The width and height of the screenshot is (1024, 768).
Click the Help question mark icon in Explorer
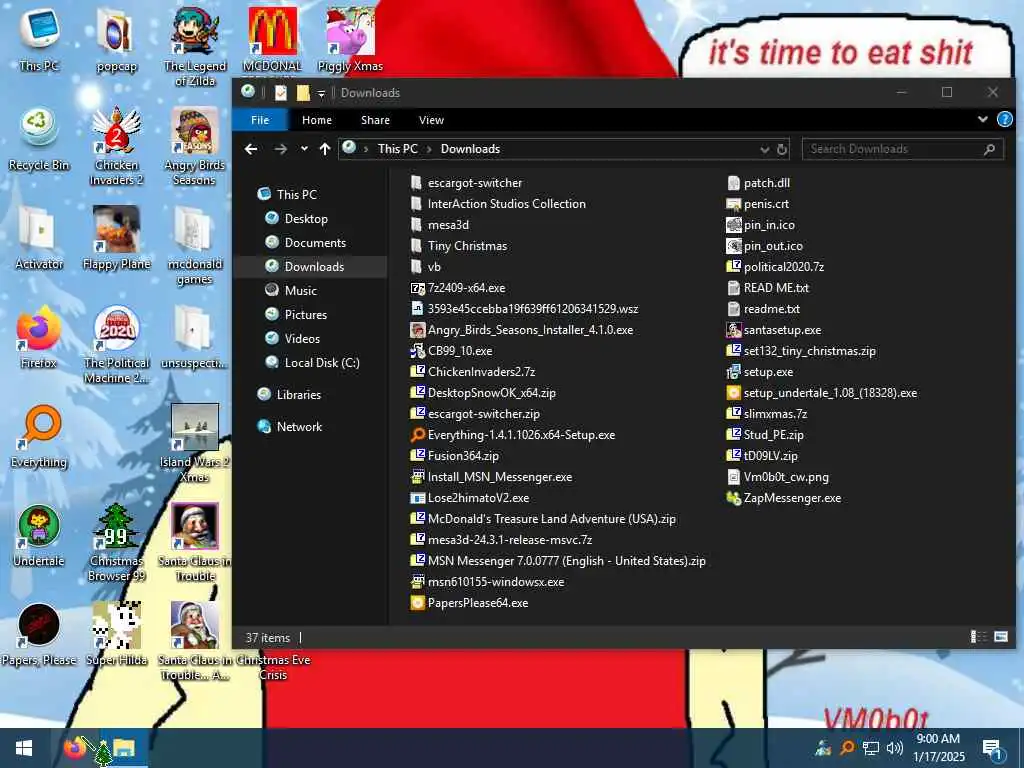(x=1004, y=120)
